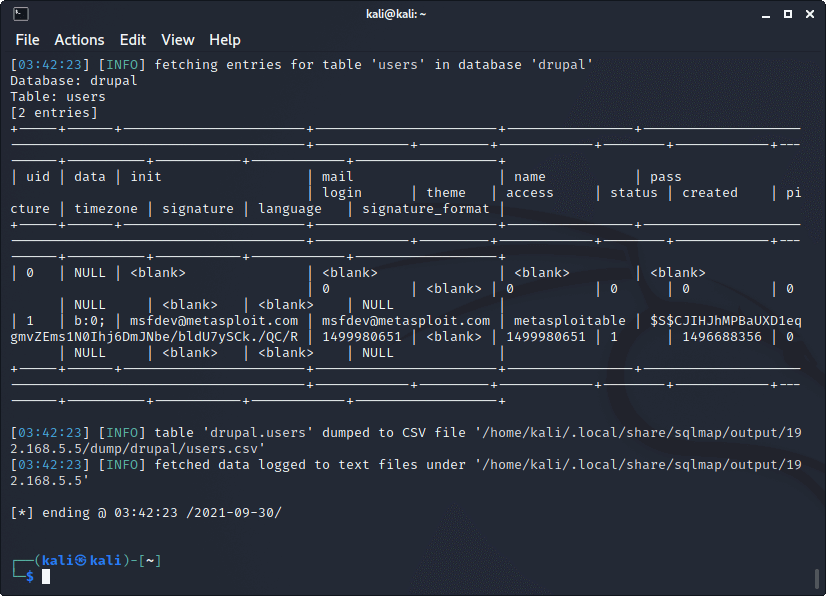The height and width of the screenshot is (596, 826).
Task: Click hash continuation 'gmvZEms1N0Ihj6DmJNbe/bldU7ySCk./QC/R'
Action: pyautogui.click(x=154, y=337)
